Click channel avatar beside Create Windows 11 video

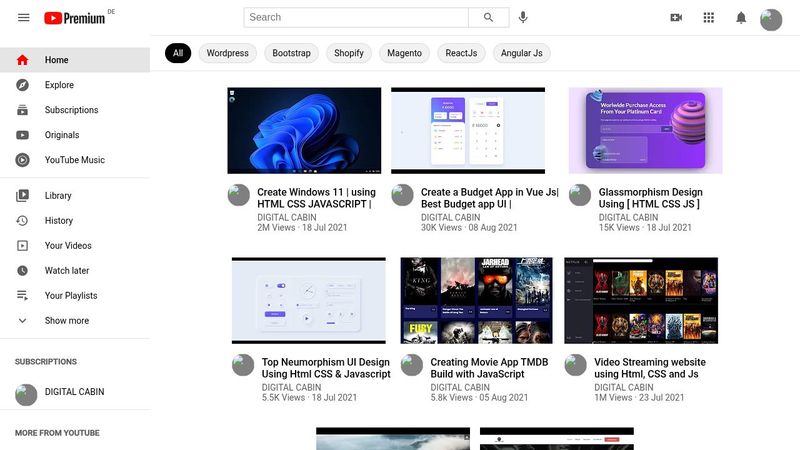(x=238, y=195)
